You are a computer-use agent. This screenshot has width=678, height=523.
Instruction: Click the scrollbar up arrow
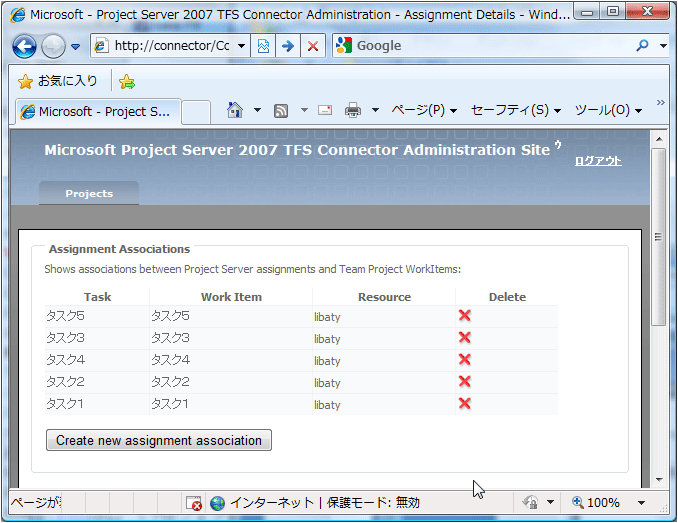[x=659, y=139]
